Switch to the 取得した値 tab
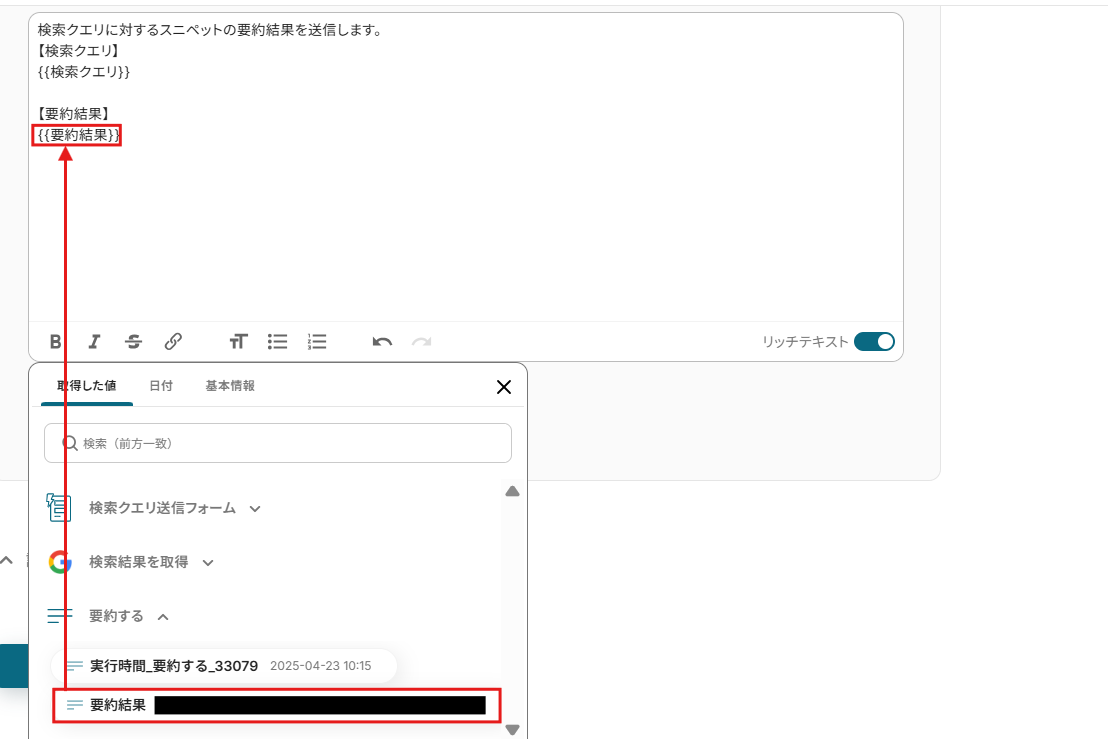1108x739 pixels. coord(87,386)
